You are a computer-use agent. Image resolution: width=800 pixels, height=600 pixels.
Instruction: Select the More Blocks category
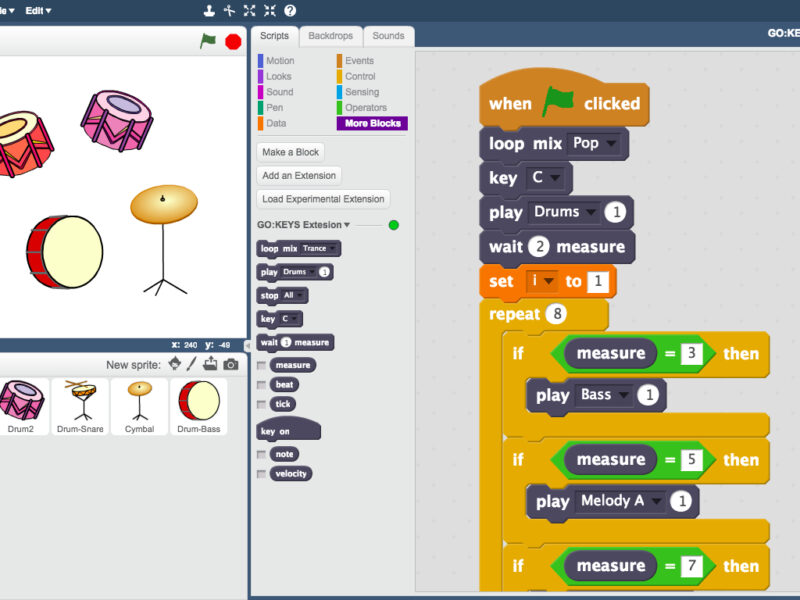[x=372, y=123]
